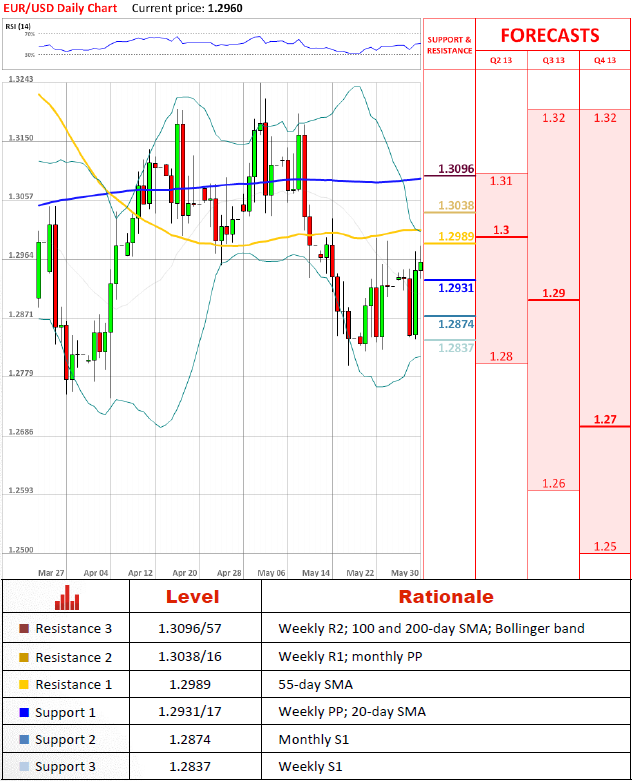
Task: Click the 1.3096 resistance level label
Action: point(456,169)
